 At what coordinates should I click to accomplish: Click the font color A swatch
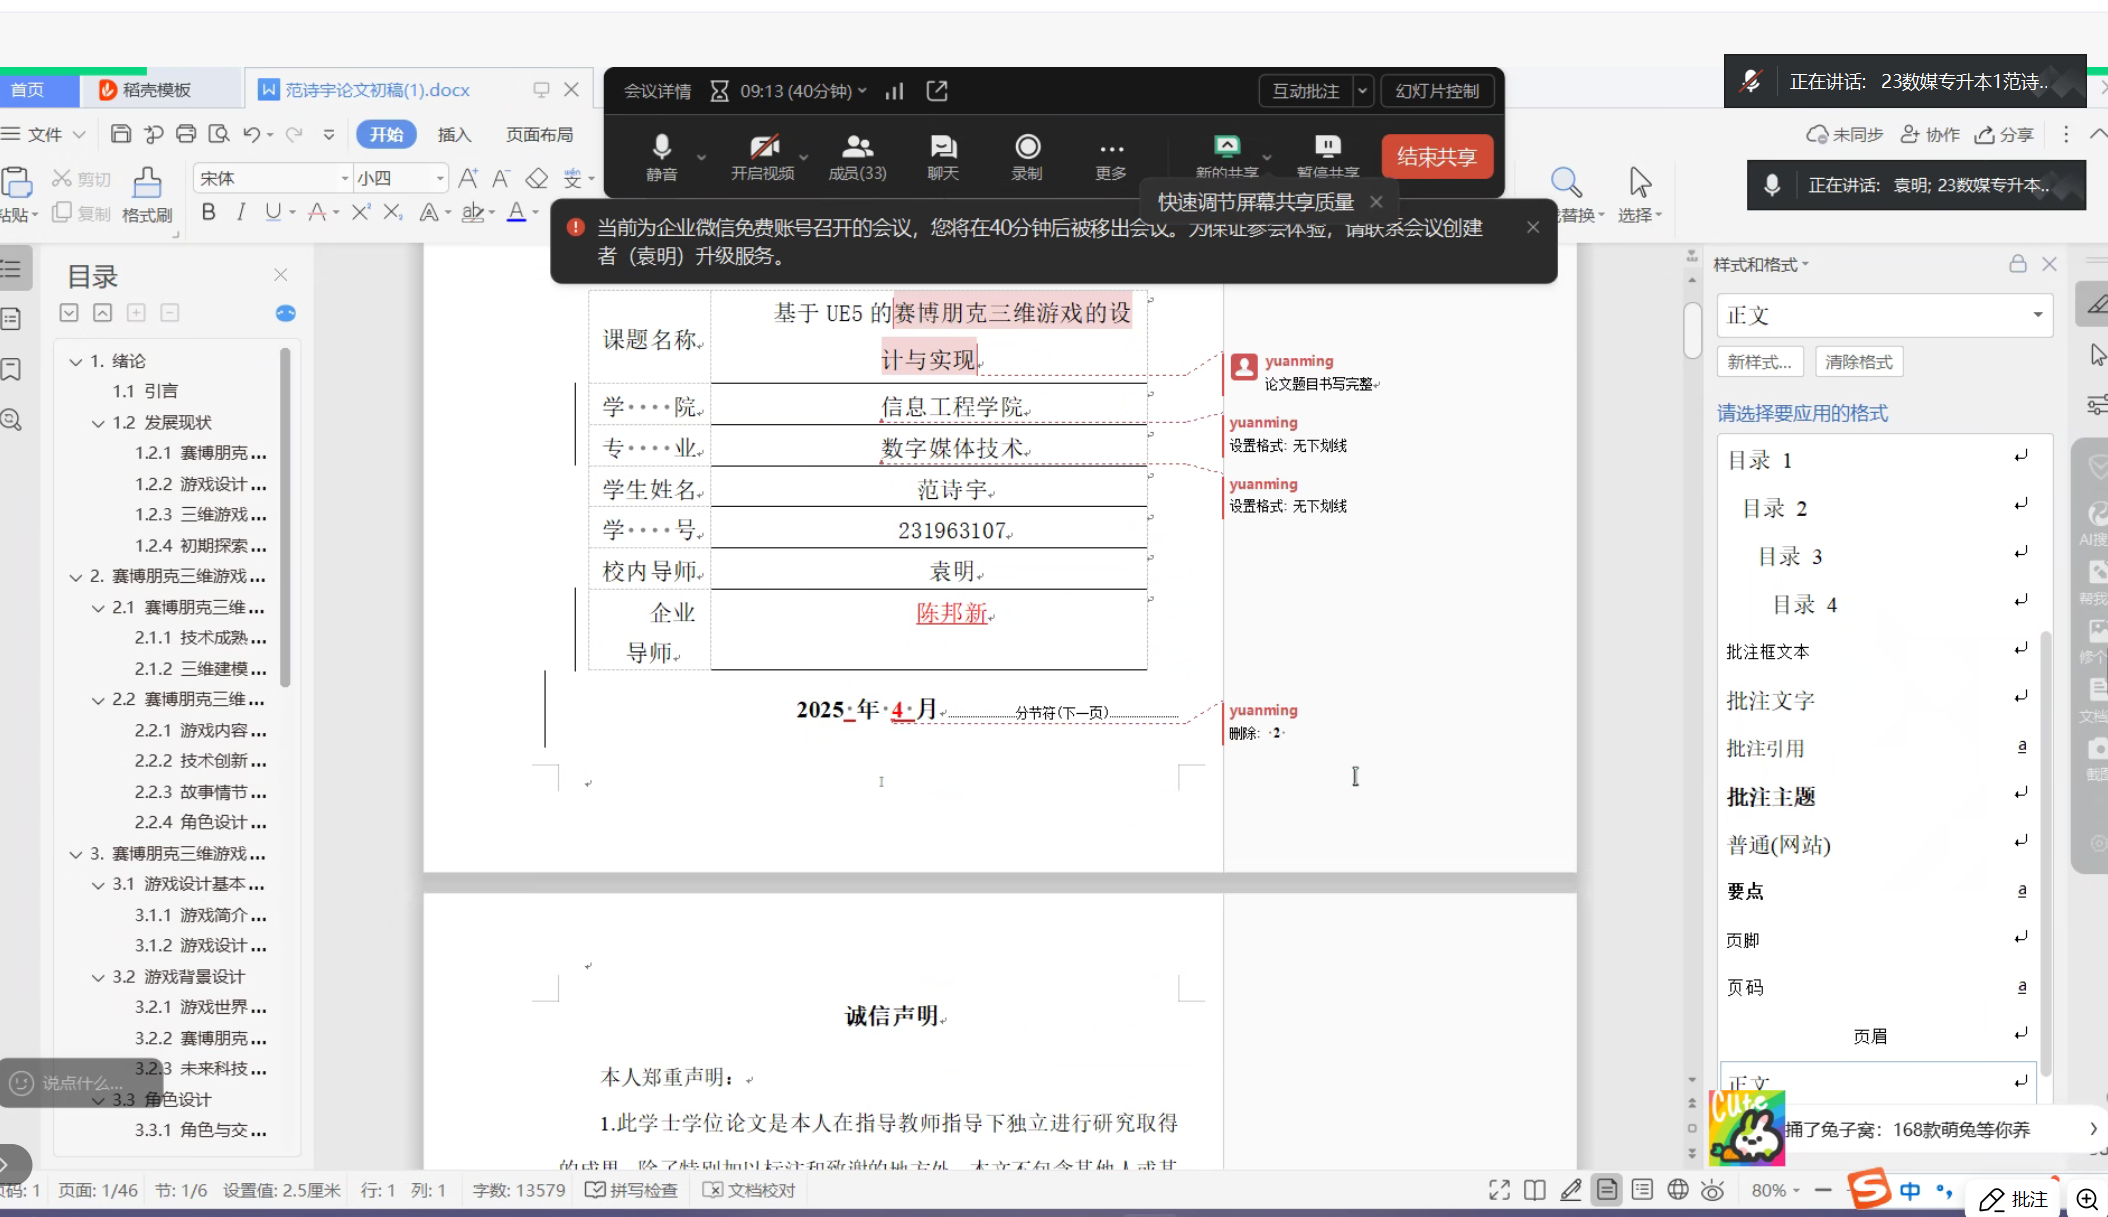point(516,212)
